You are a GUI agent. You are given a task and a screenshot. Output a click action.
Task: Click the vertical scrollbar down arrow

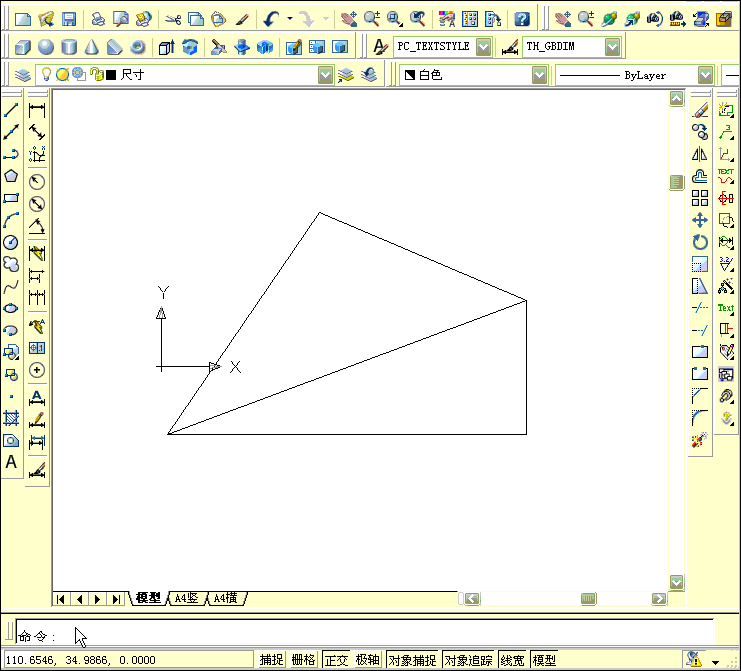[677, 582]
